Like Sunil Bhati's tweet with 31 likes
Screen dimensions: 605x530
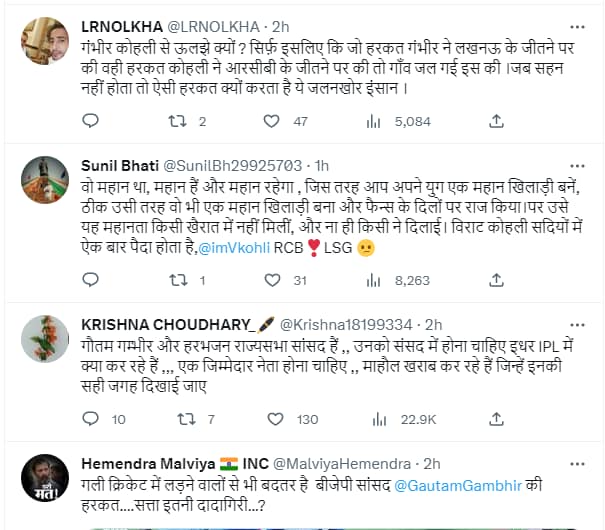[272, 280]
